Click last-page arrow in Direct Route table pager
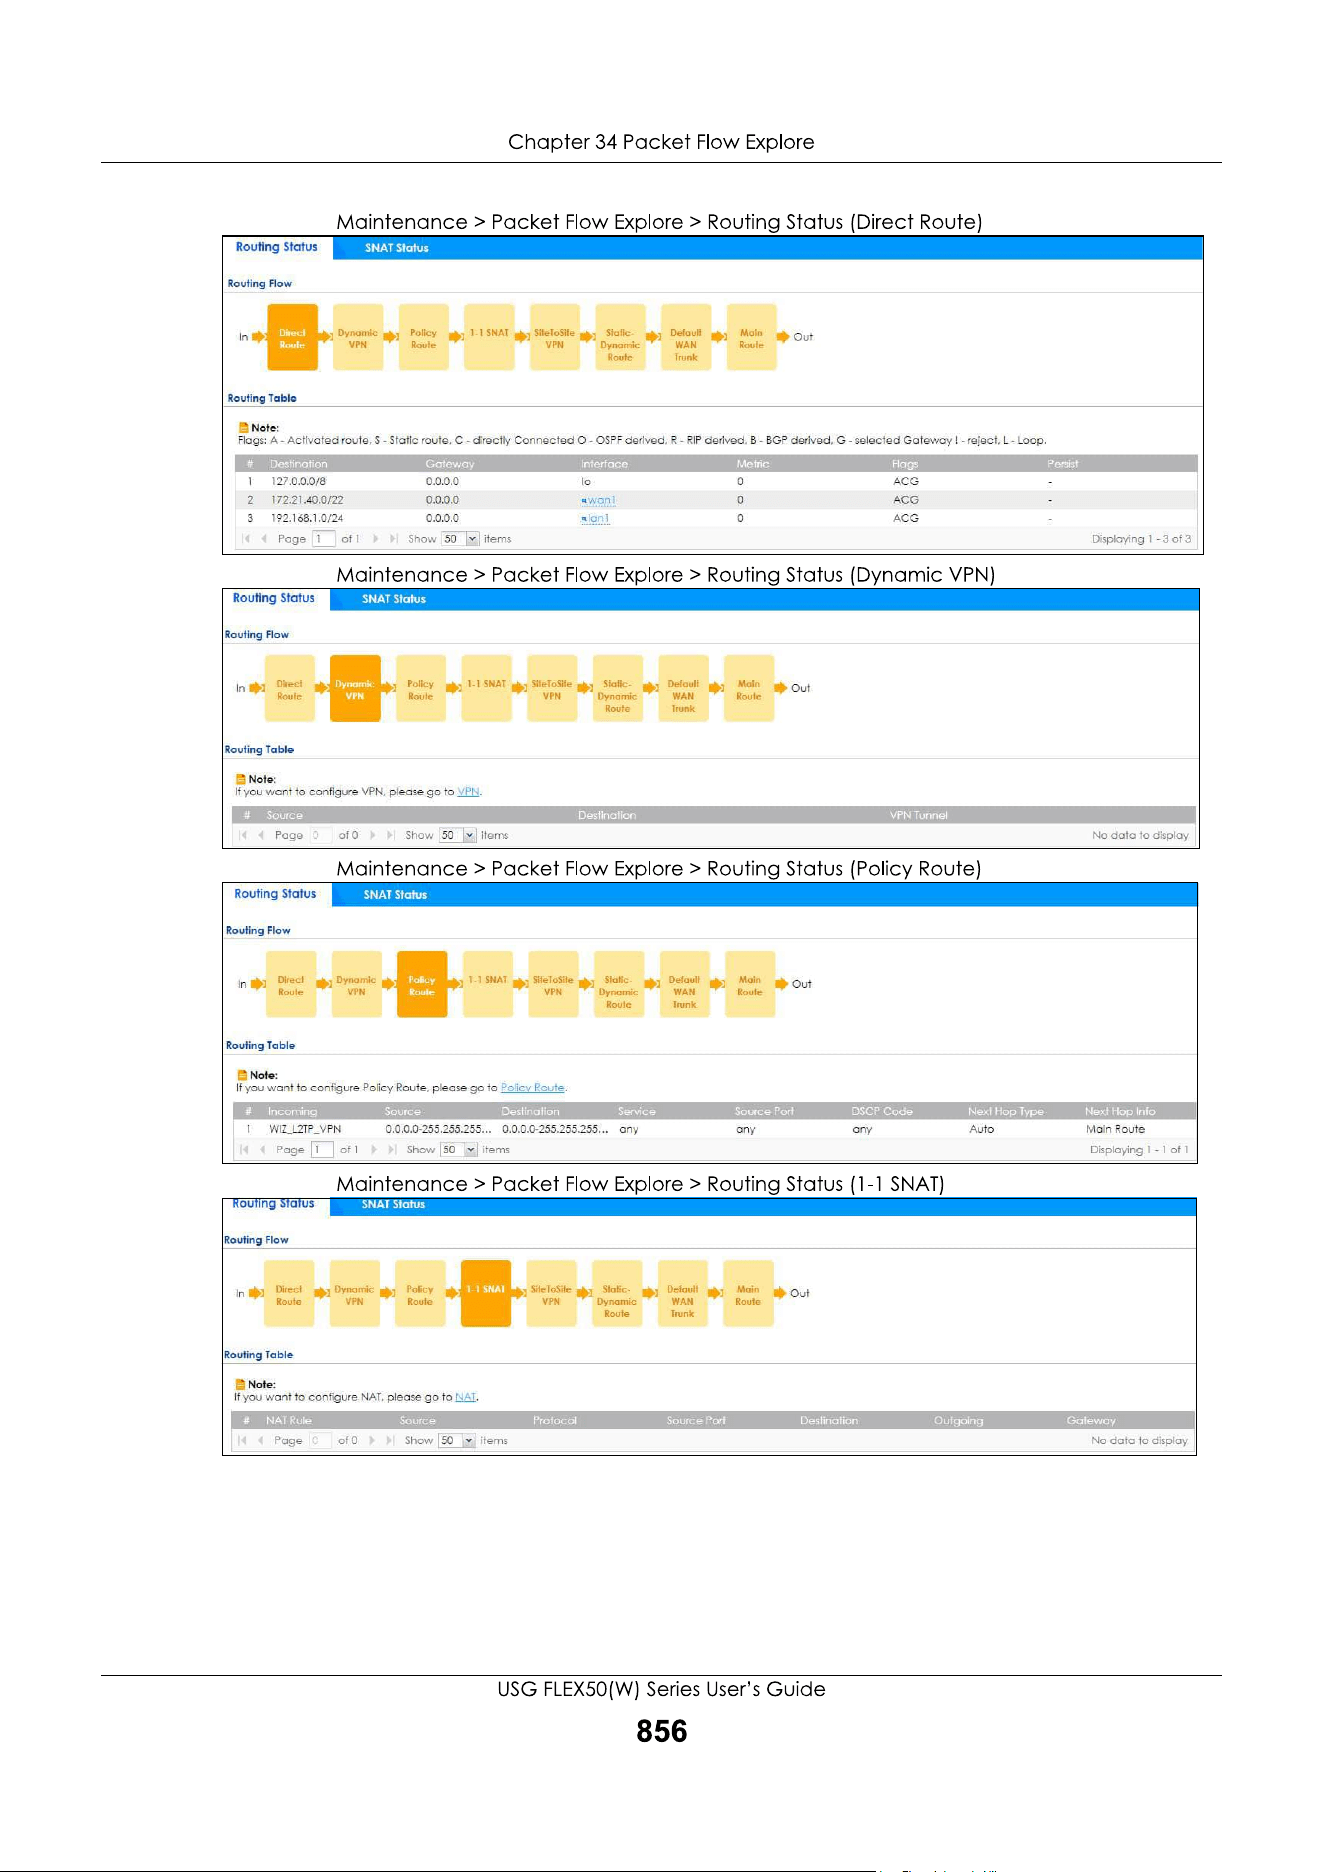1324x1872 pixels. coord(394,539)
